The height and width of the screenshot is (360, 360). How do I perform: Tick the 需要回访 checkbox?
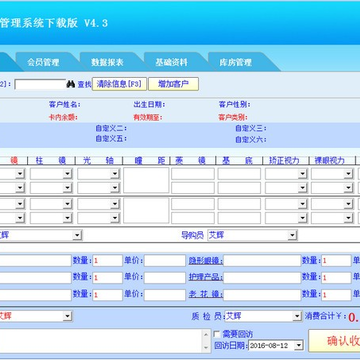217,334
